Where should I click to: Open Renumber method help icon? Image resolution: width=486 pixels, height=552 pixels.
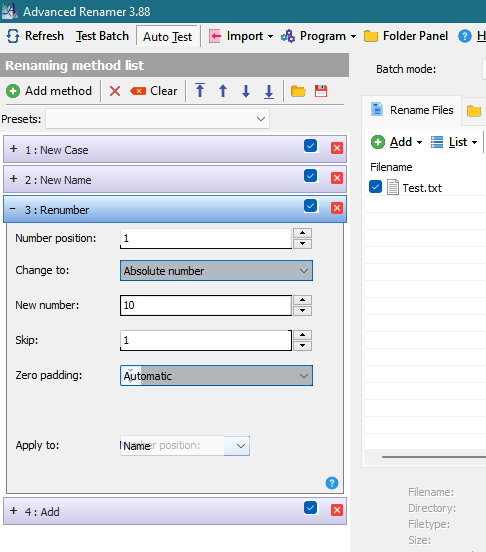[x=332, y=483]
